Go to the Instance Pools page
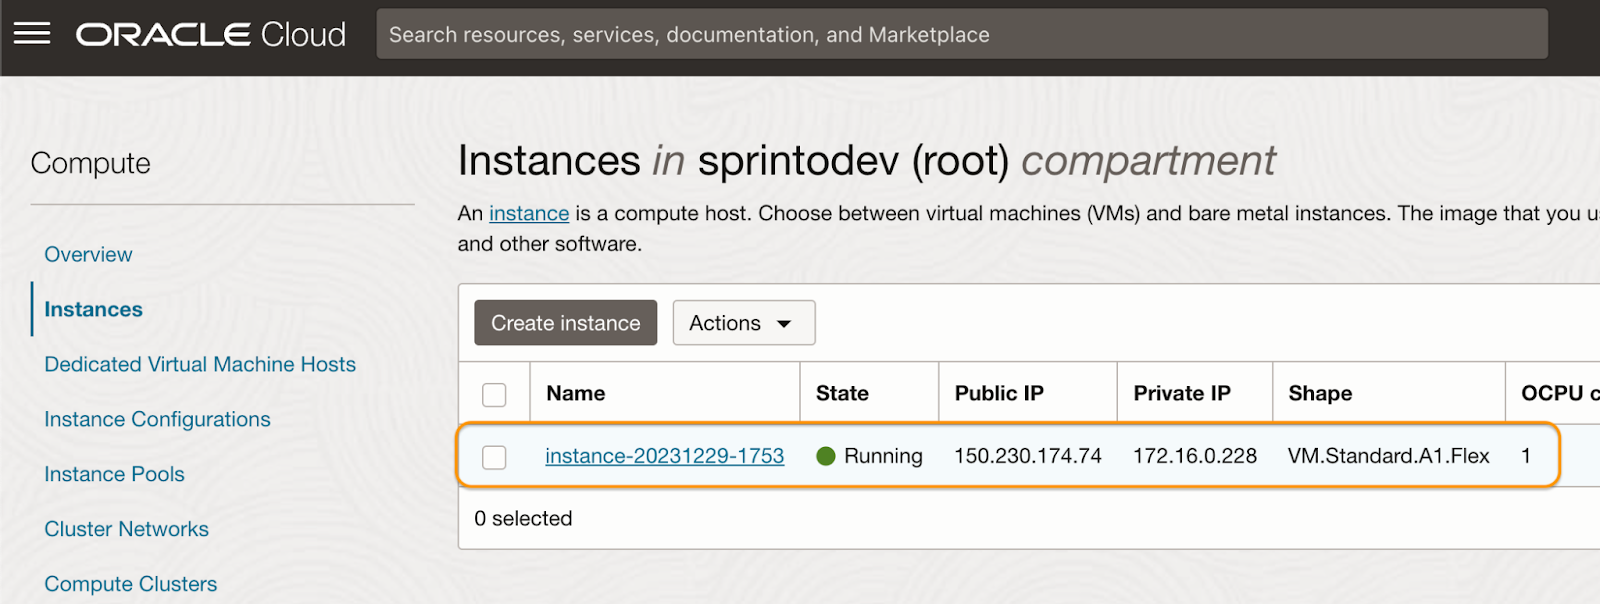This screenshot has width=1600, height=604. coord(114,474)
